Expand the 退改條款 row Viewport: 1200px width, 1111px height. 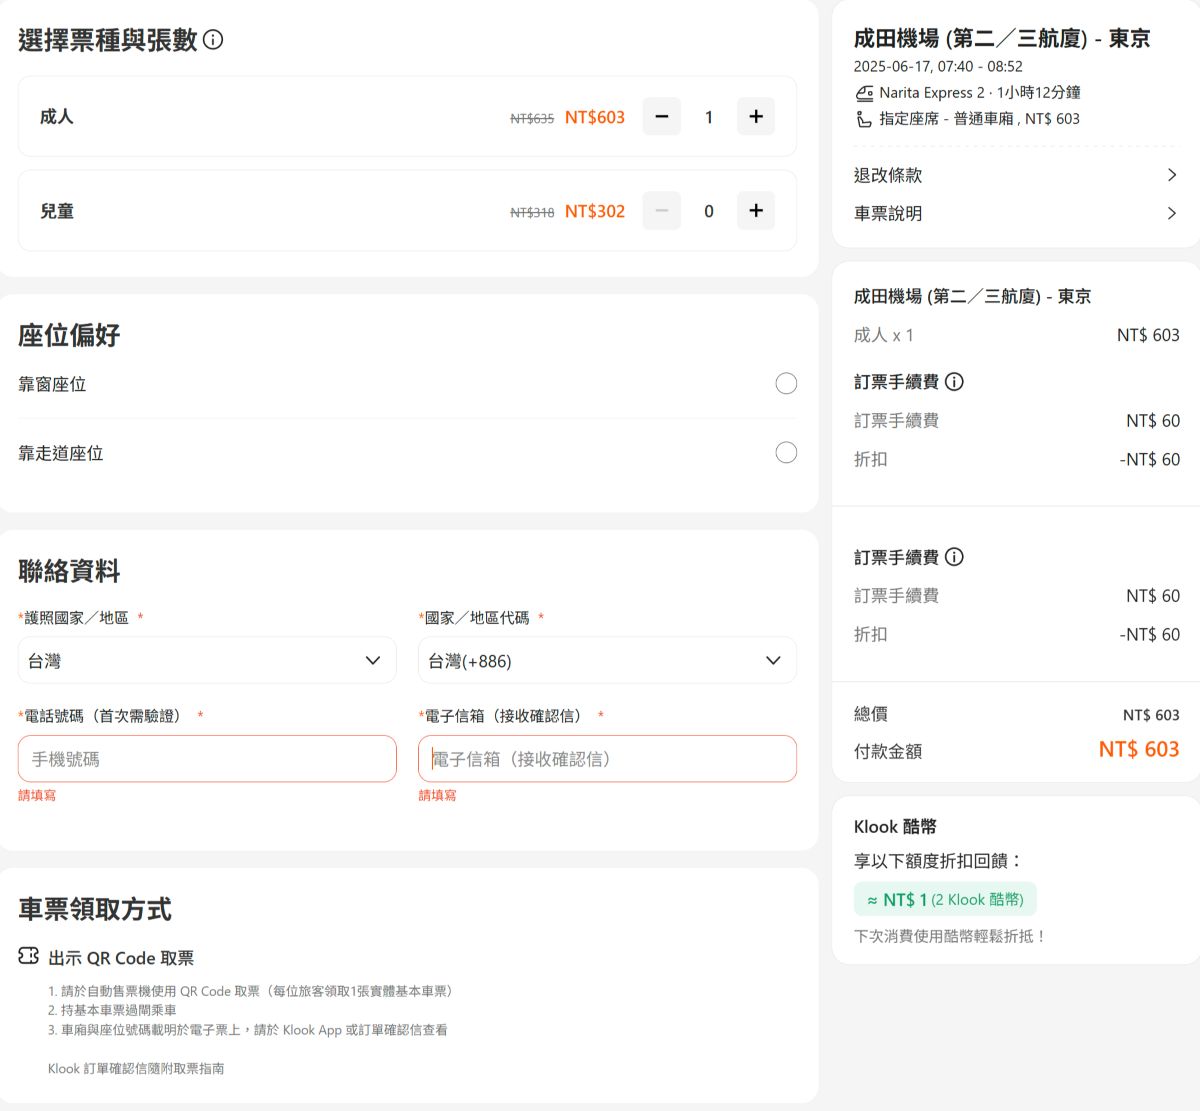(1016, 175)
